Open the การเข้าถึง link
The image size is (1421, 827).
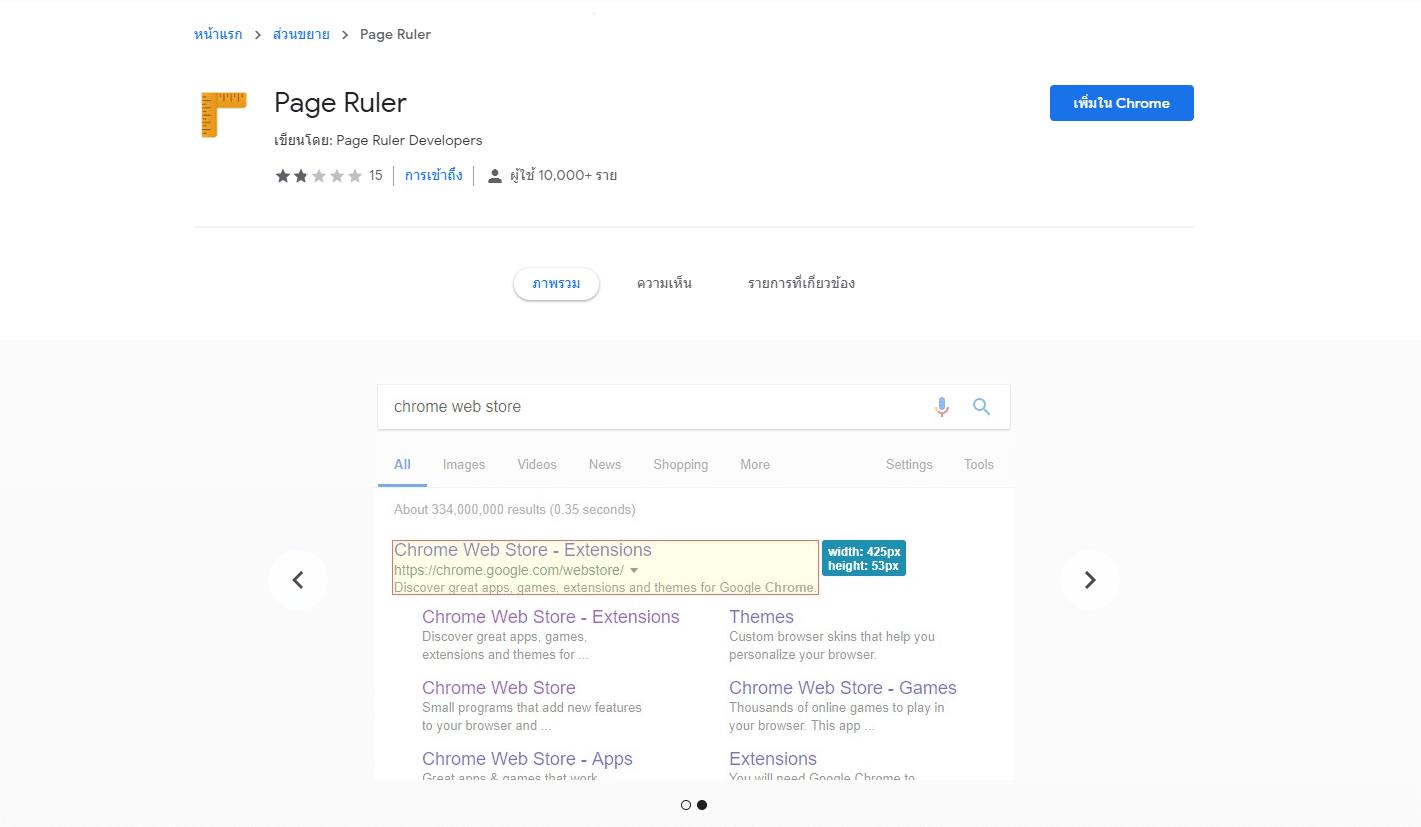pyautogui.click(x=433, y=175)
